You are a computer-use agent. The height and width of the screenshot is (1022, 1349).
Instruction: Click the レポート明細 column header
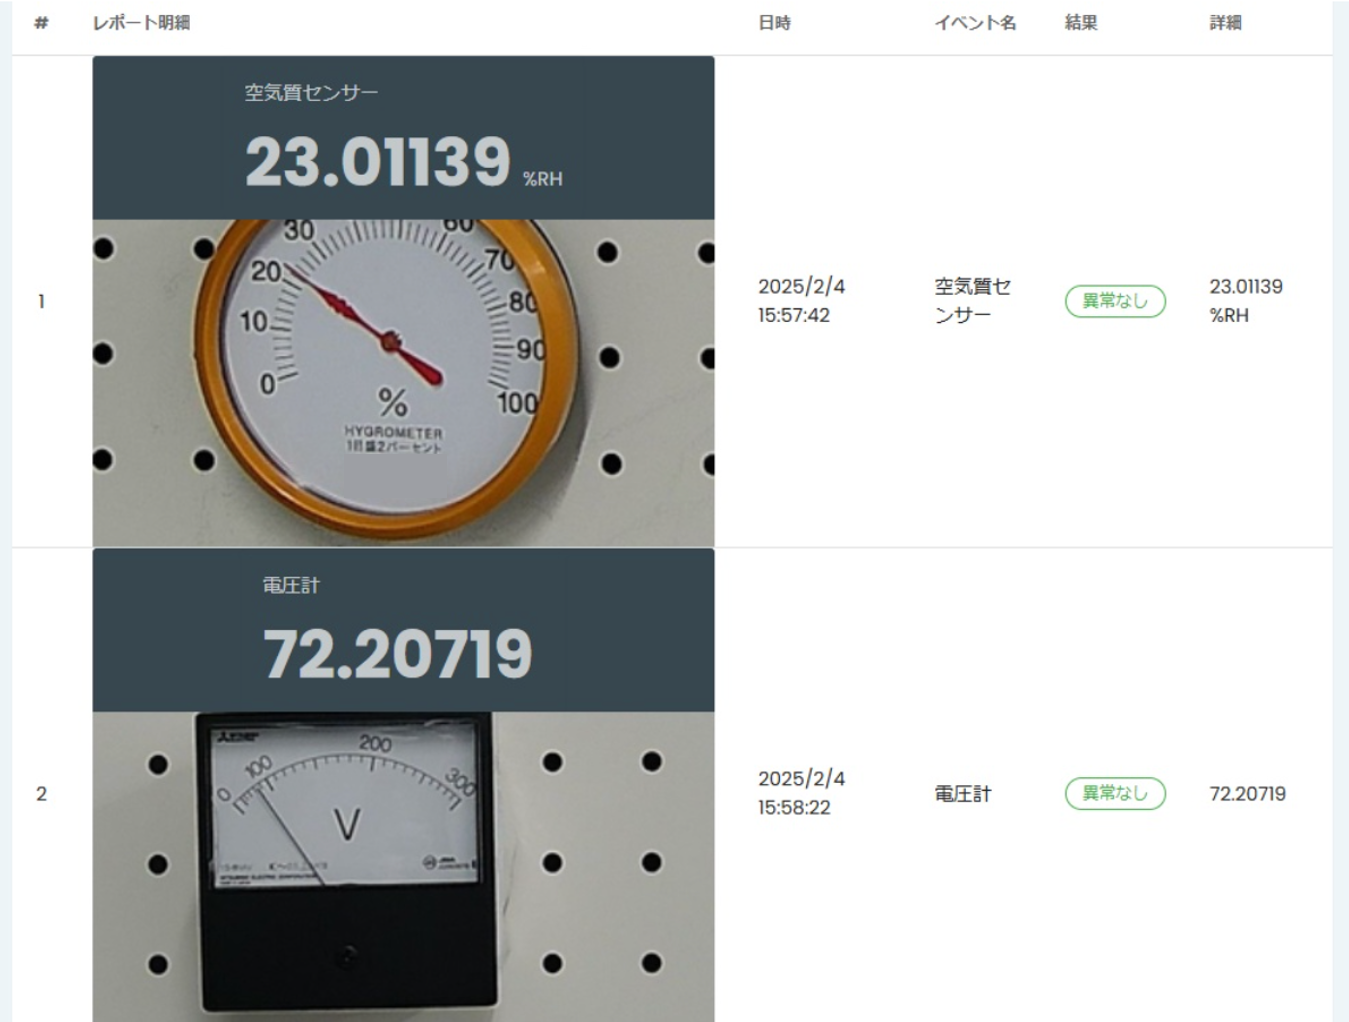[141, 23]
